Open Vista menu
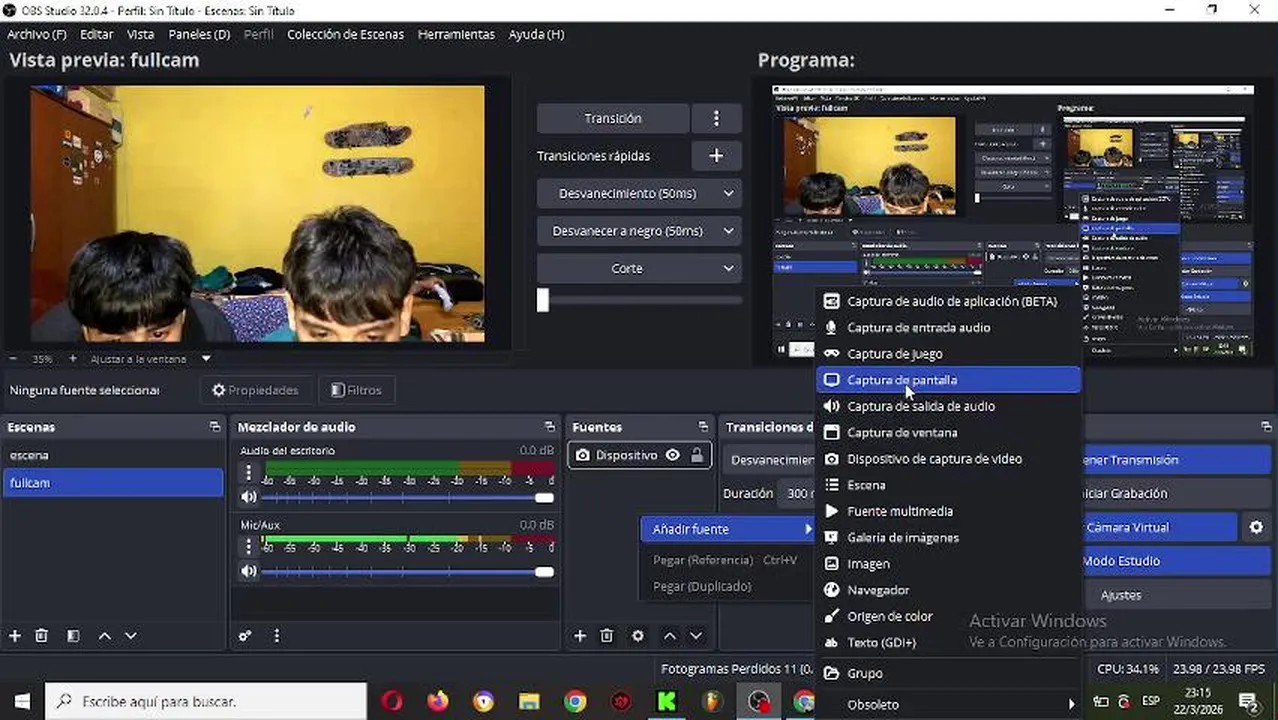Image resolution: width=1278 pixels, height=720 pixels. tap(140, 34)
